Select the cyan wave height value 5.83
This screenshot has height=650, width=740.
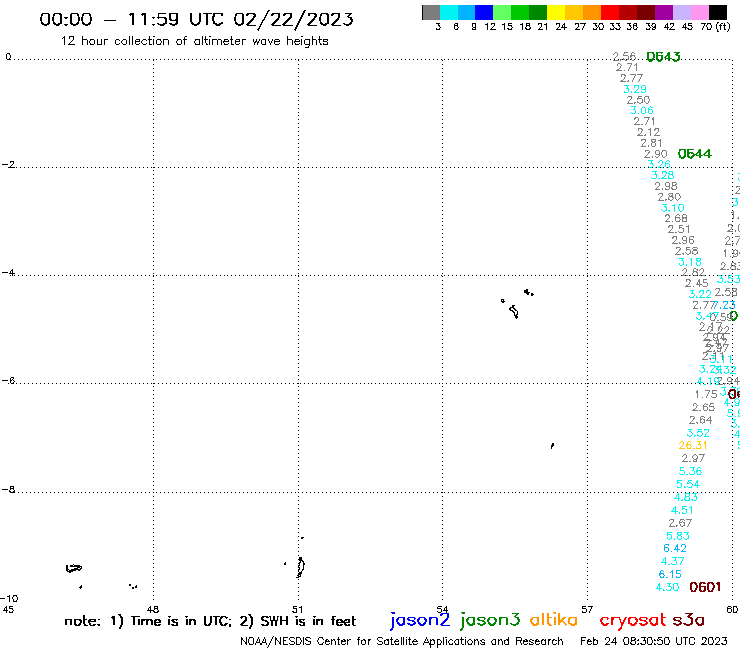(x=678, y=536)
